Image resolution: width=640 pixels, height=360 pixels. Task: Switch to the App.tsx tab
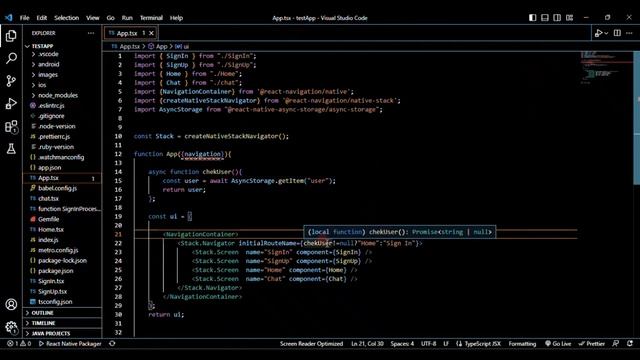127,33
